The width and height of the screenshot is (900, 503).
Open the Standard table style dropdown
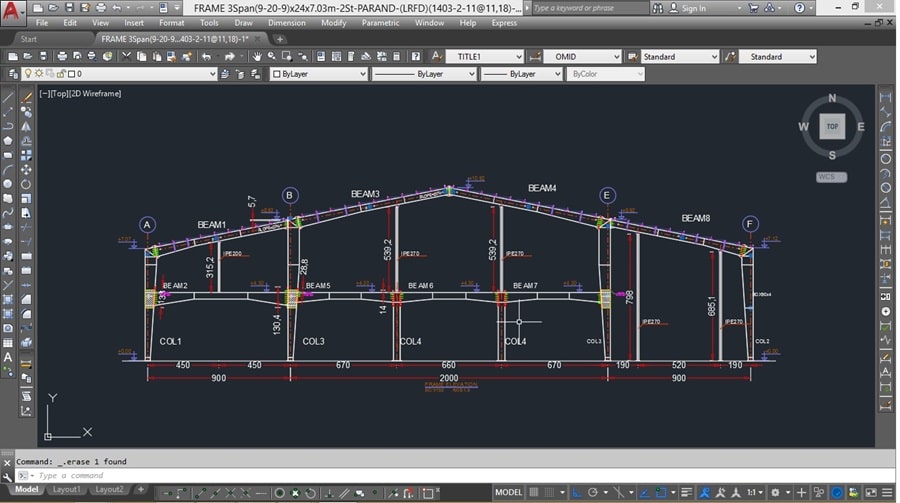point(680,56)
